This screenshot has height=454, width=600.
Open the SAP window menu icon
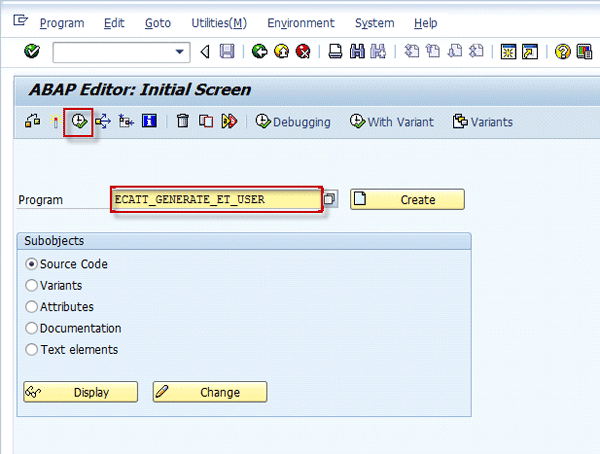coord(20,20)
